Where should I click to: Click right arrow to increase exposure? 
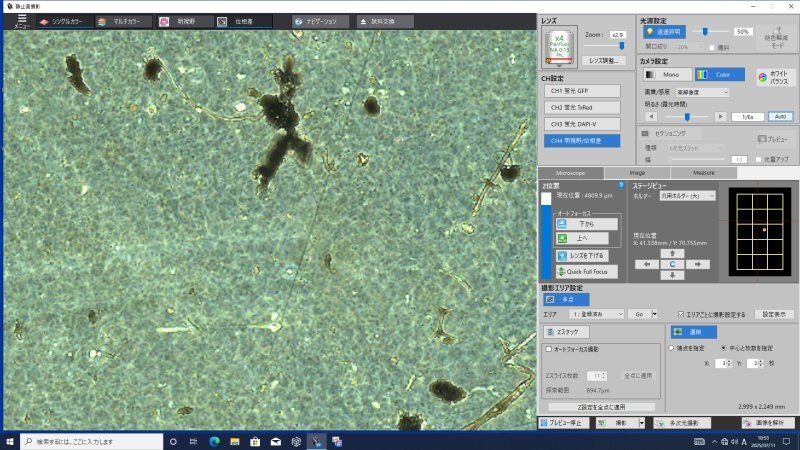tap(720, 117)
